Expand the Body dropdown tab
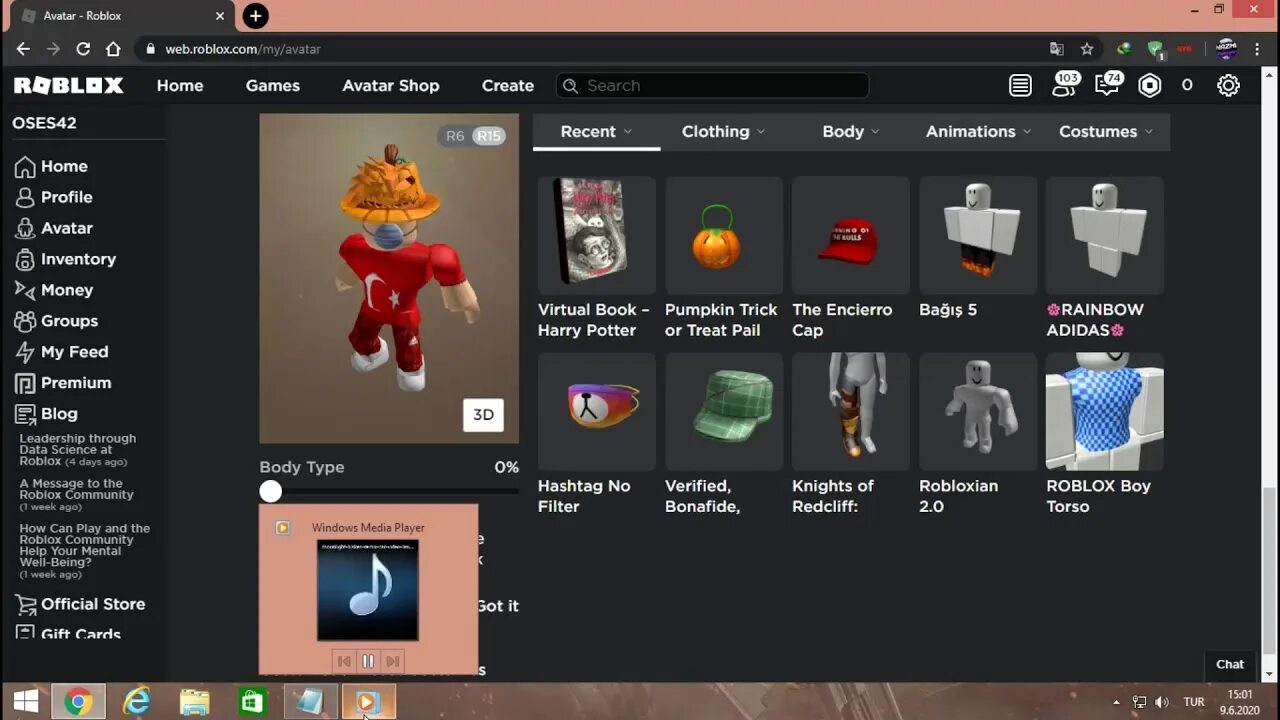Image resolution: width=1280 pixels, height=720 pixels. click(x=851, y=131)
